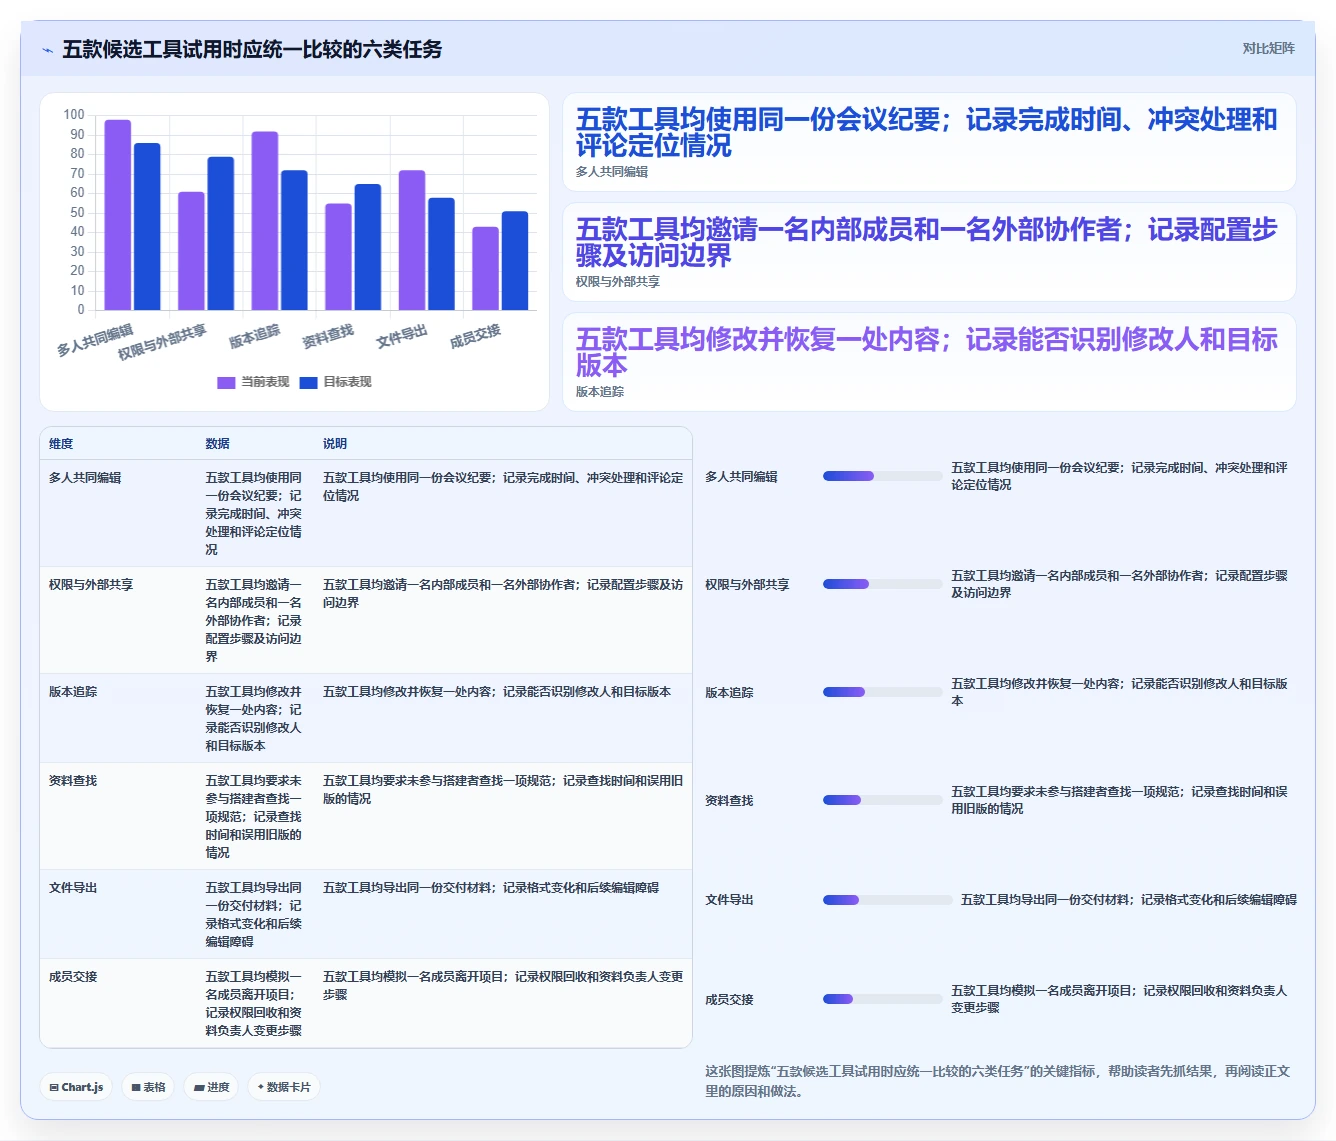The image size is (1336, 1141).
Task: Click the 数据卡片 chip at bottom
Action: [283, 1087]
